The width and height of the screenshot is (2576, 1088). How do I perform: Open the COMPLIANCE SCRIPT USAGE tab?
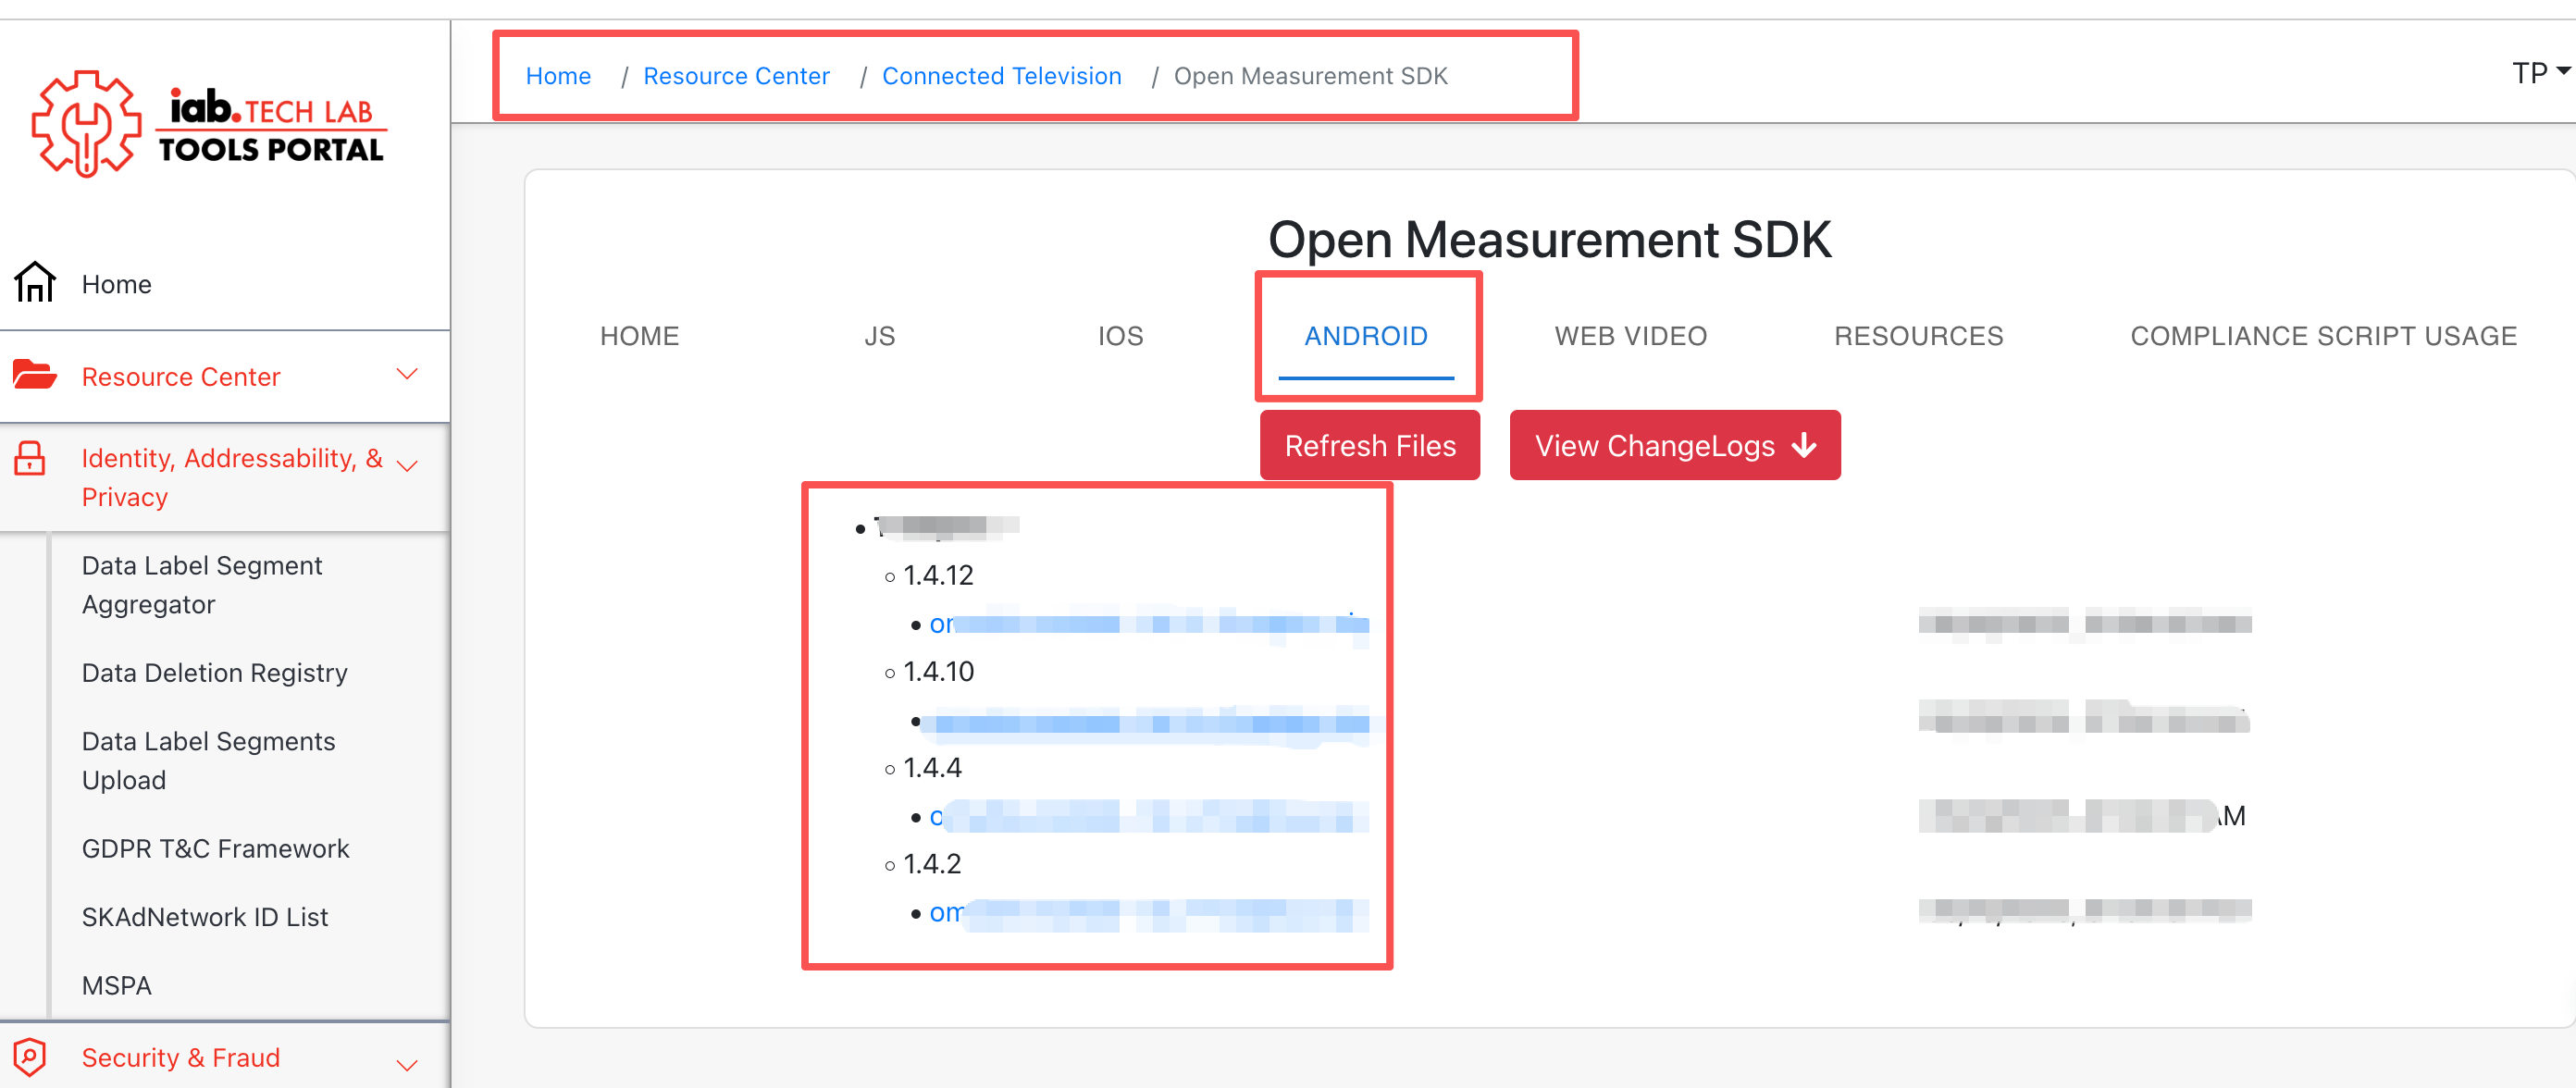[2323, 336]
